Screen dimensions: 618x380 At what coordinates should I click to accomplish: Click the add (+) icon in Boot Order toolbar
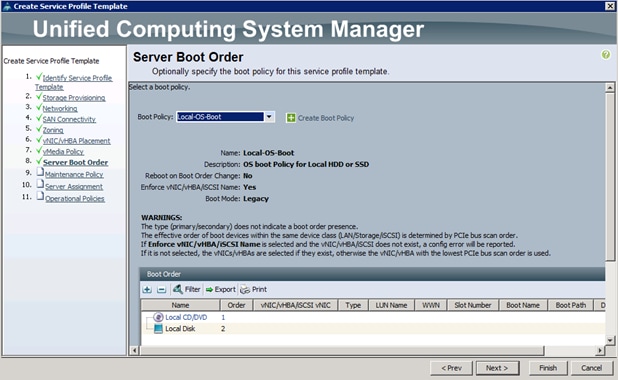(147, 290)
